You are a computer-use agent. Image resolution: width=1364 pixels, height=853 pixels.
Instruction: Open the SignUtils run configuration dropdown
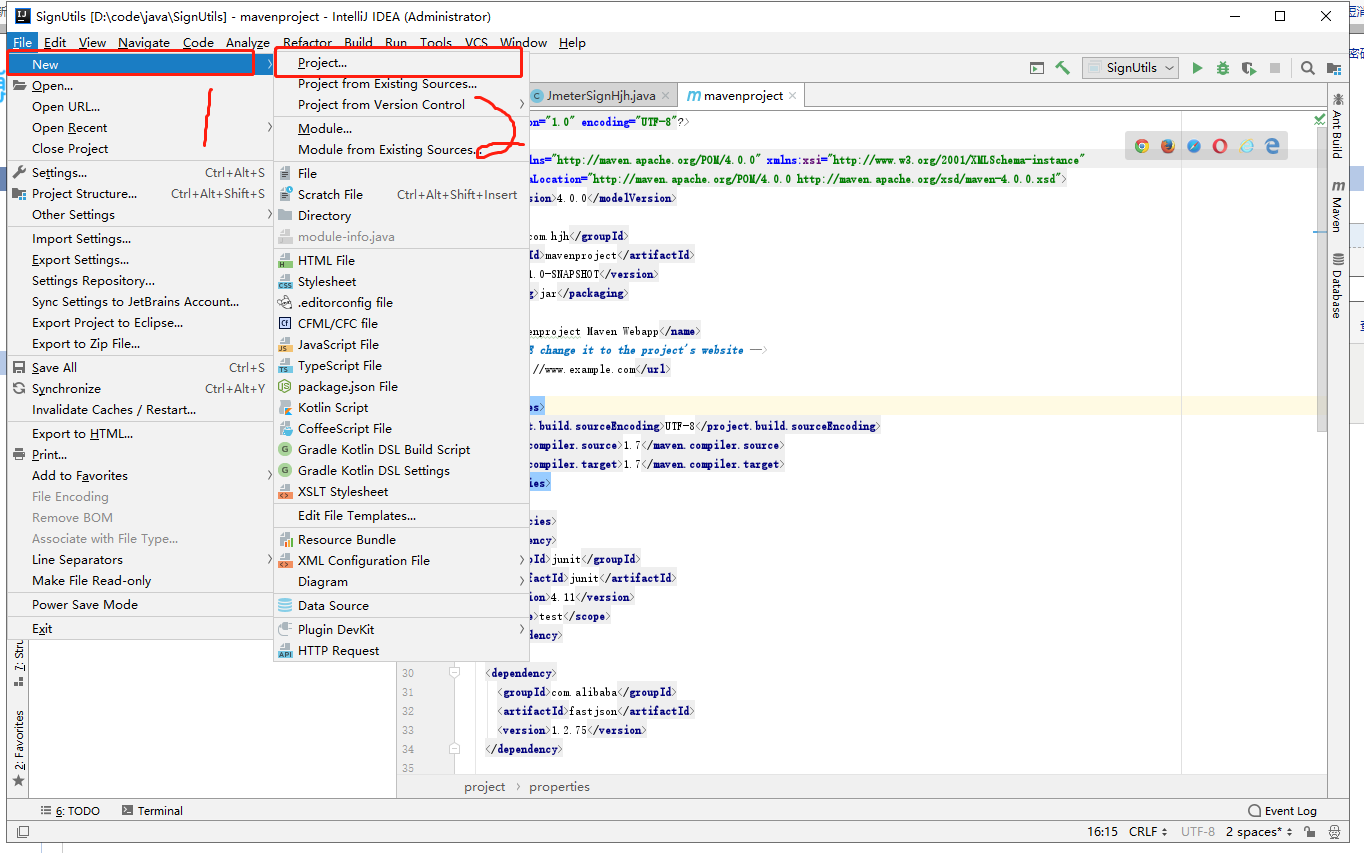pos(1129,68)
